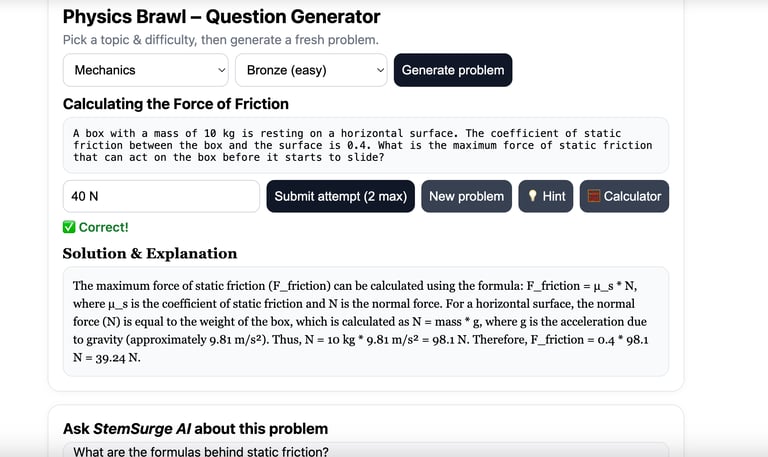Viewport: 768px width, 457px height.
Task: Click the friction problem statement text box
Action: tap(365, 145)
